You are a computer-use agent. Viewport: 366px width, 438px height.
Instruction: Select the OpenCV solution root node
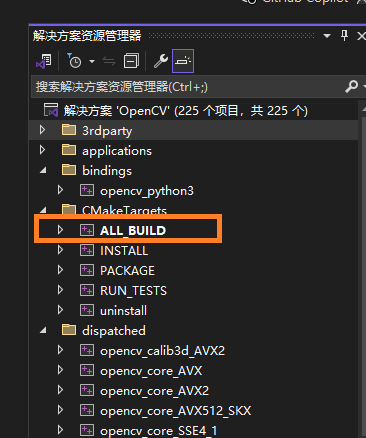186,111
